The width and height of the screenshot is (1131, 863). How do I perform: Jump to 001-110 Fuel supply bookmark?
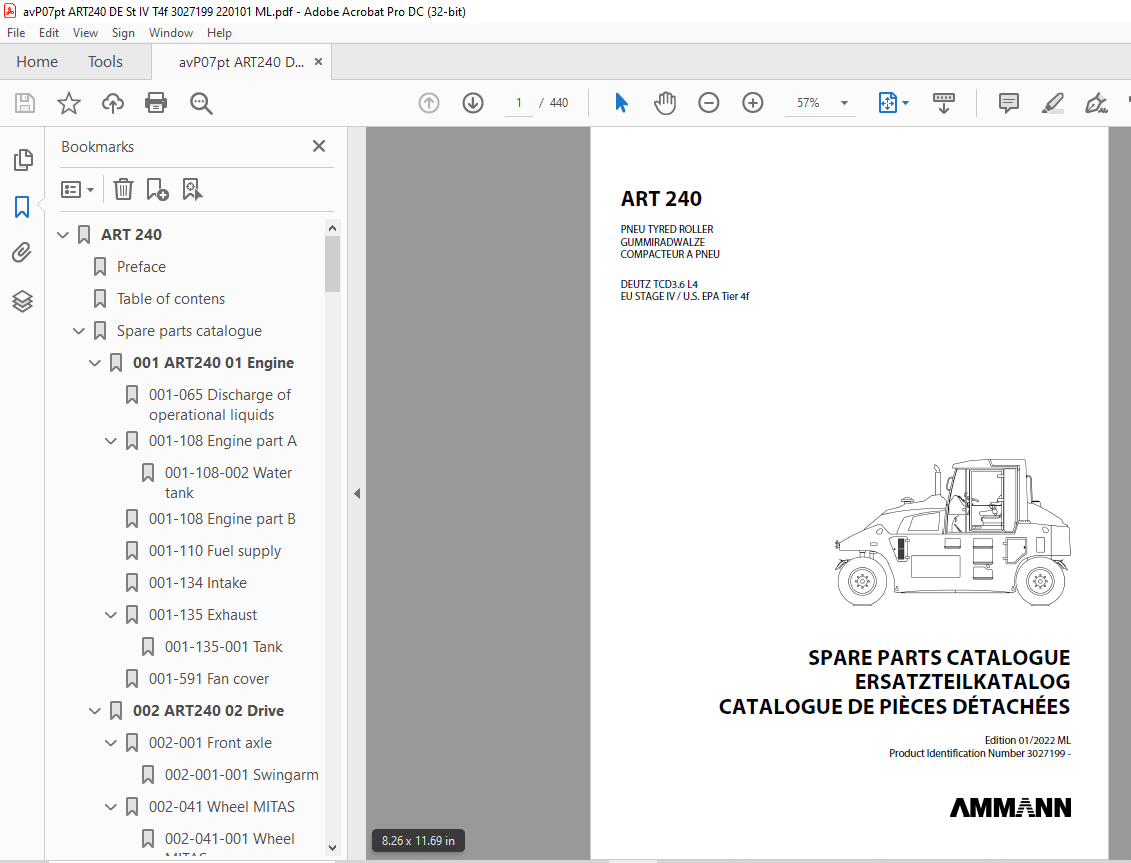[215, 551]
